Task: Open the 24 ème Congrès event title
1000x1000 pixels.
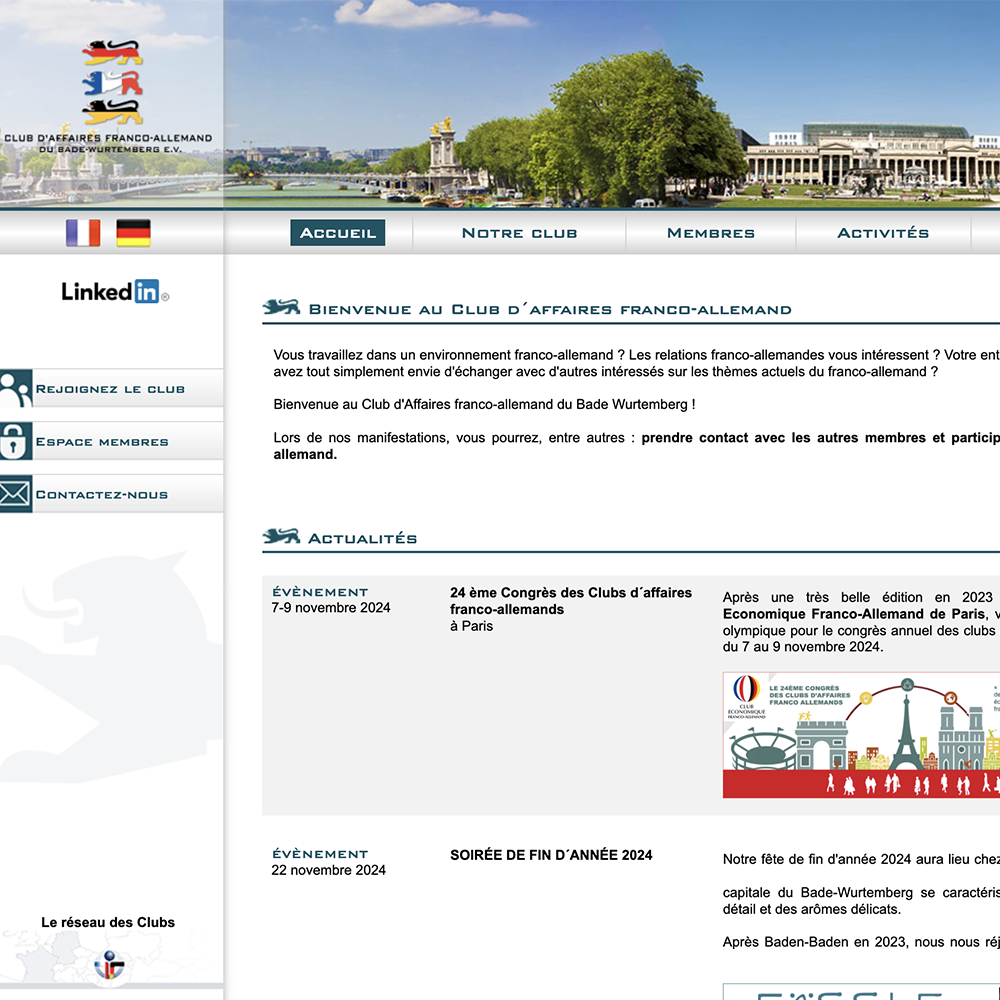Action: pos(570,601)
